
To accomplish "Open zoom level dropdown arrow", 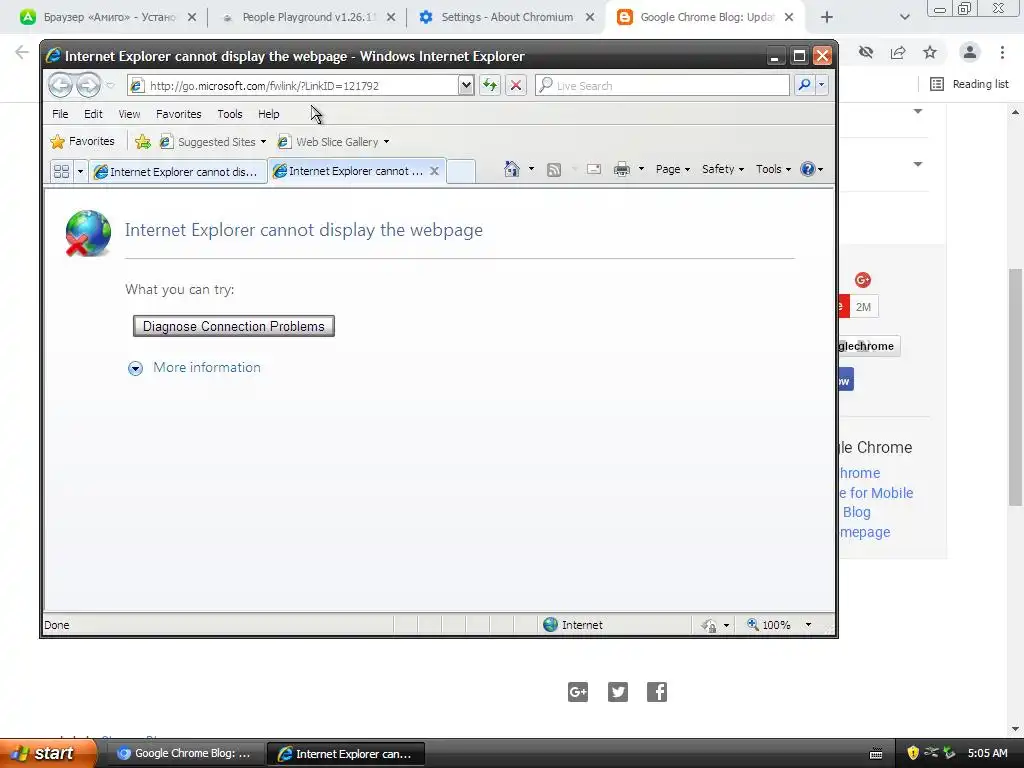I will [808, 625].
